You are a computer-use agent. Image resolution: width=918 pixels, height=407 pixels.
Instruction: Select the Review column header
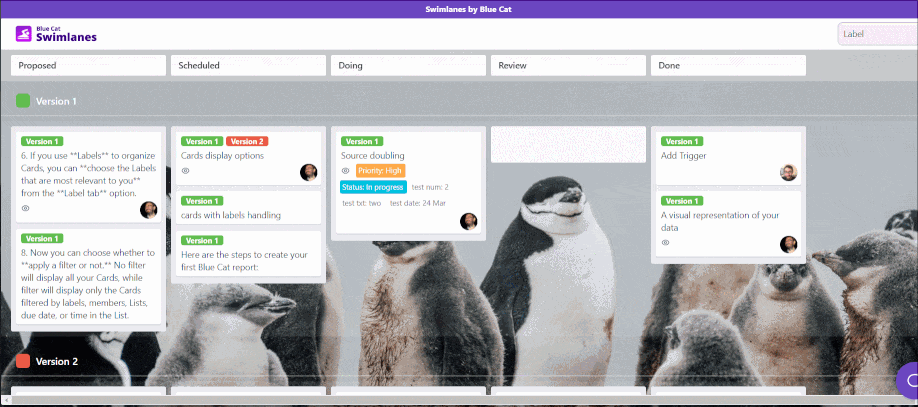(x=568, y=66)
